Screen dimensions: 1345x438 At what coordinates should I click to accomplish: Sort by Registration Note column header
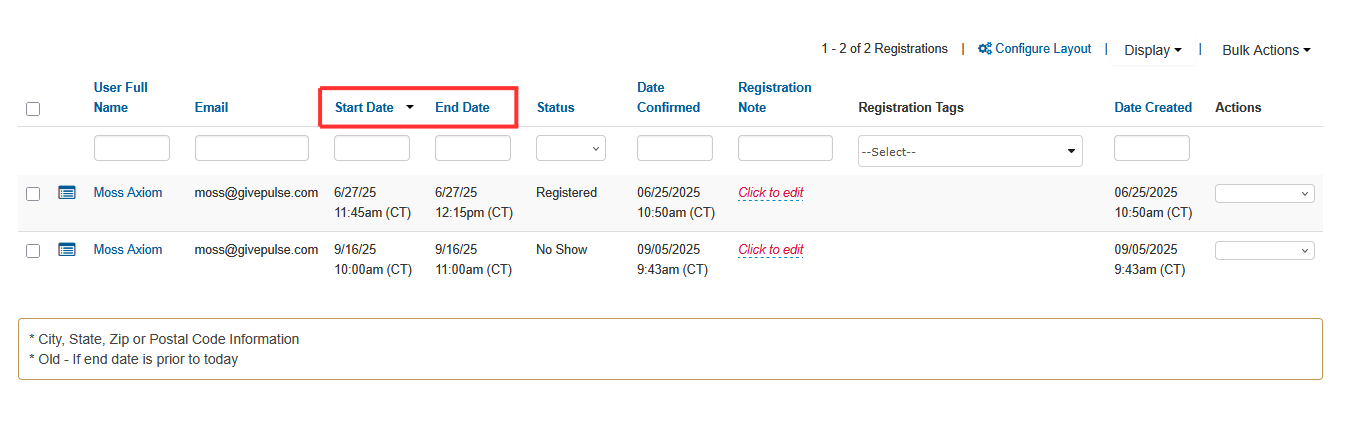[775, 97]
